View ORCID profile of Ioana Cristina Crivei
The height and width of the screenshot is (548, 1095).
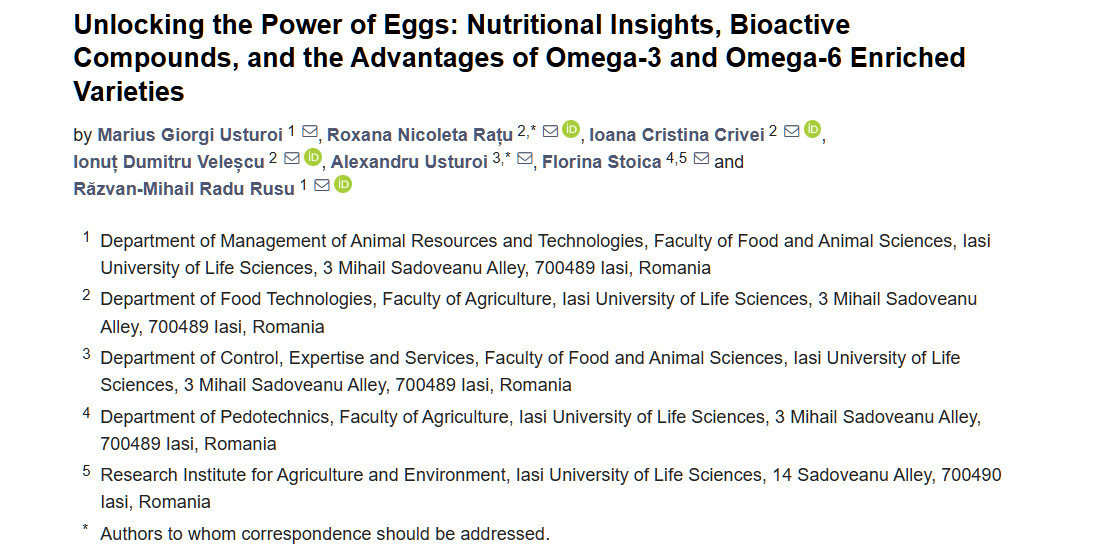(x=812, y=130)
